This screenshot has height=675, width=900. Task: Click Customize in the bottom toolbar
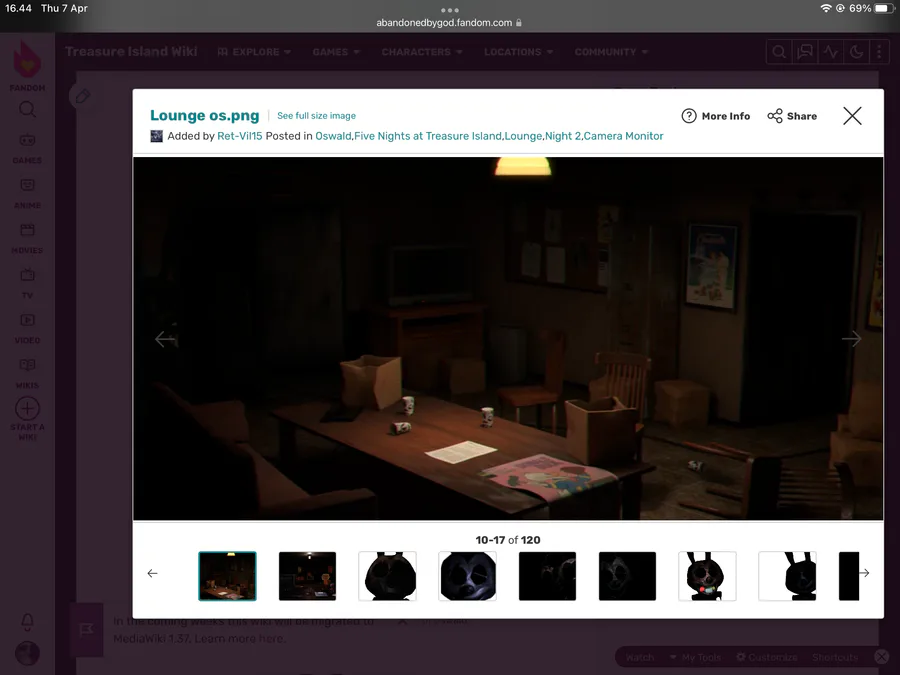point(767,657)
